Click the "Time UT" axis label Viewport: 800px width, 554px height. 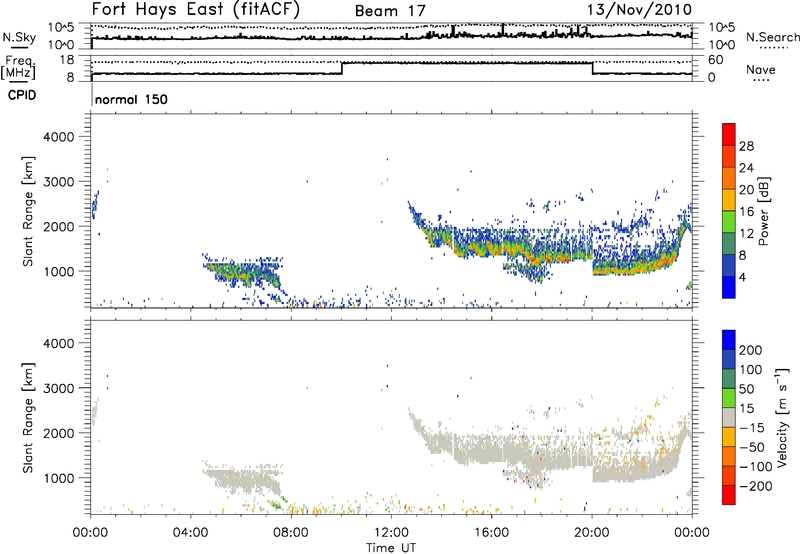(x=391, y=548)
